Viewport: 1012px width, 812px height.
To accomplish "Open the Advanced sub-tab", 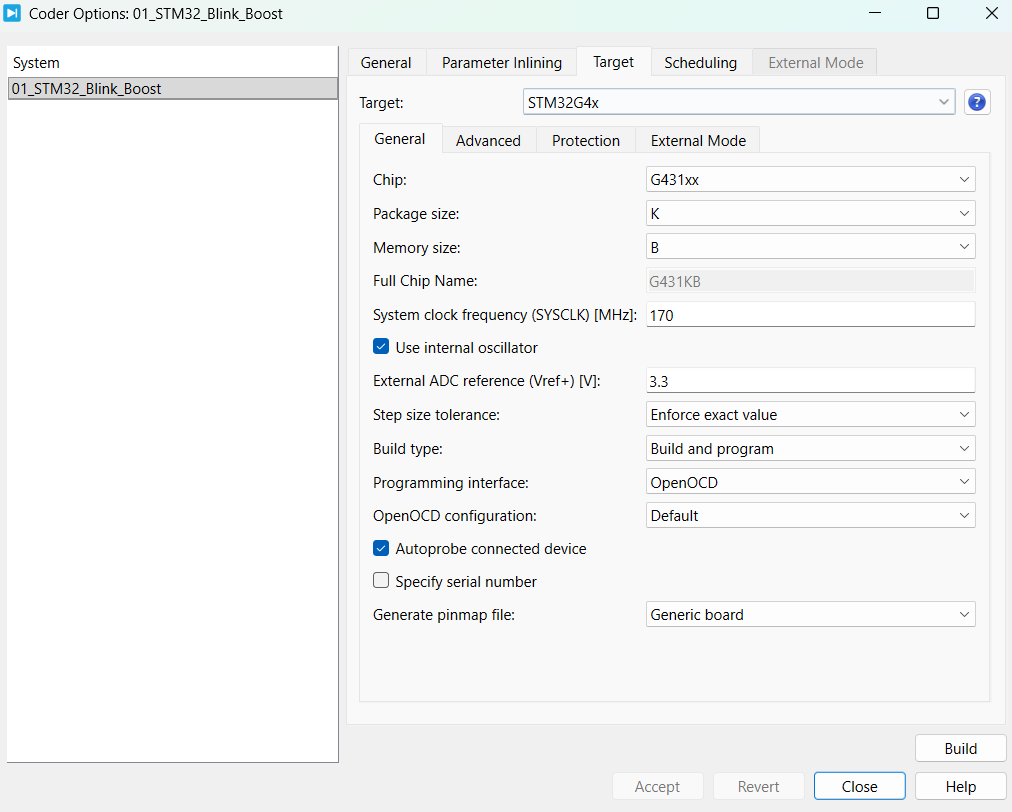I will click(x=488, y=141).
